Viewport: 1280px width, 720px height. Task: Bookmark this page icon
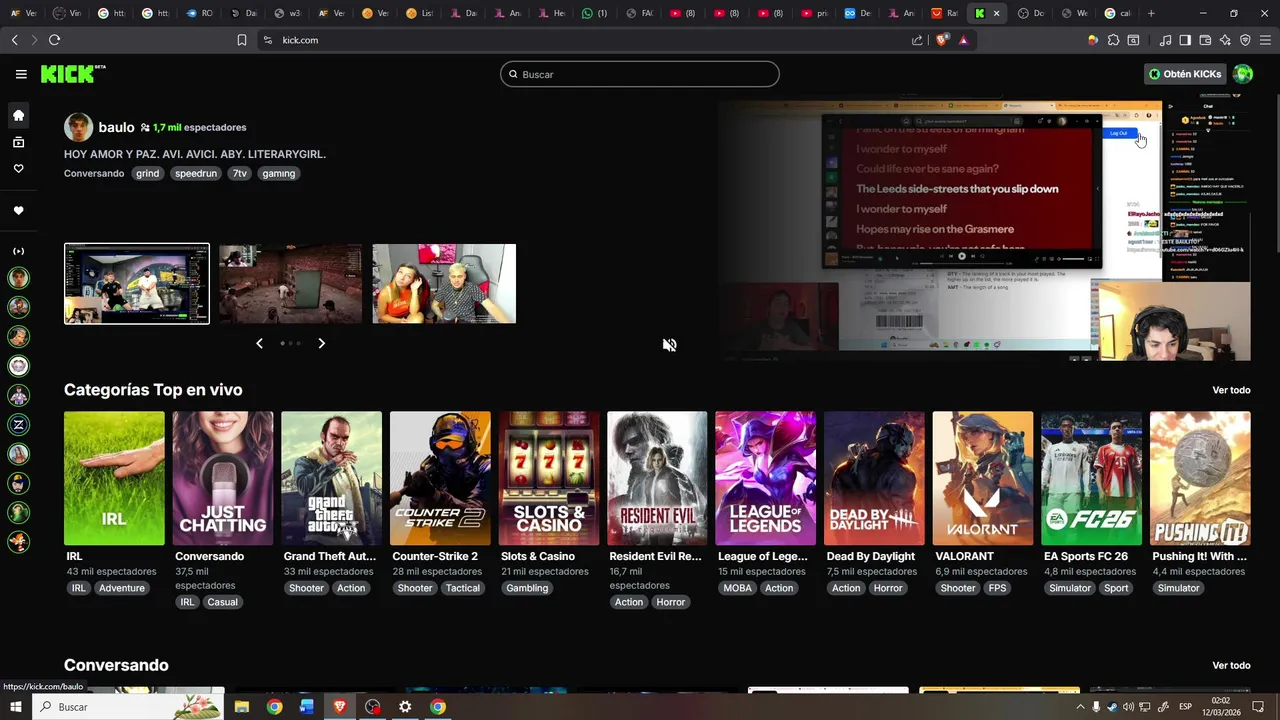241,40
